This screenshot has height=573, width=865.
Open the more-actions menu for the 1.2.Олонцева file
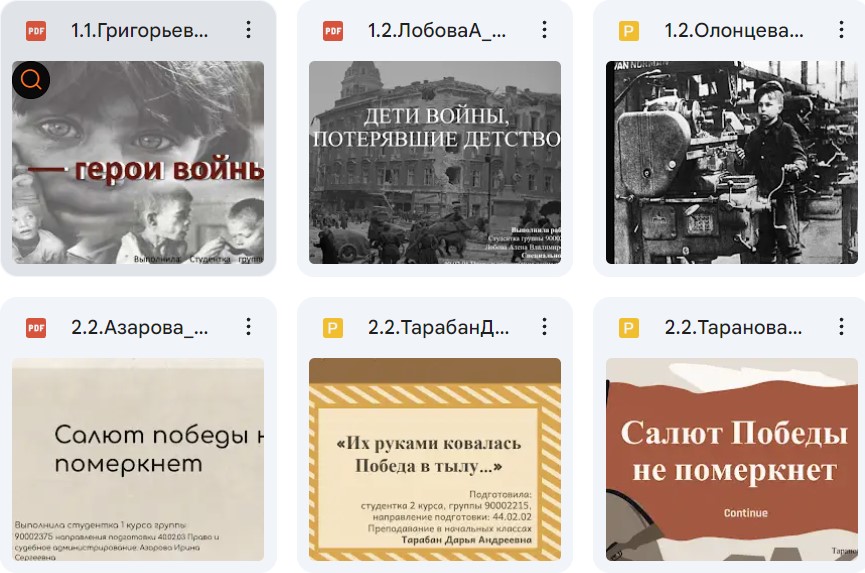[x=841, y=30]
